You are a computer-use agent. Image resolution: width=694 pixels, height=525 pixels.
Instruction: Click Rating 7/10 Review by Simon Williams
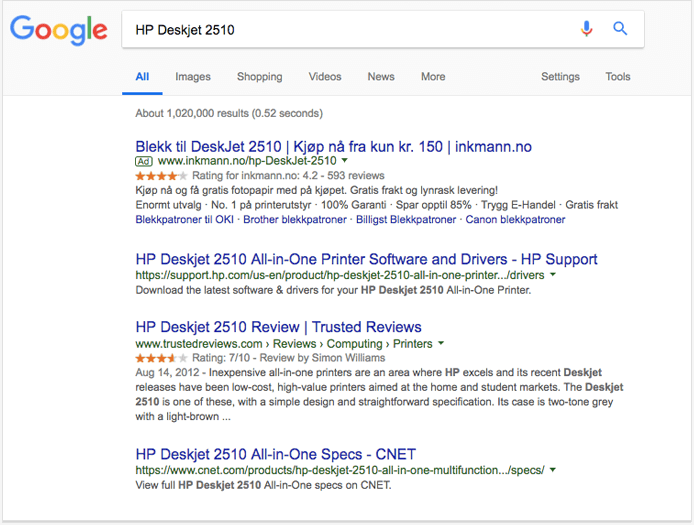pyautogui.click(x=289, y=358)
